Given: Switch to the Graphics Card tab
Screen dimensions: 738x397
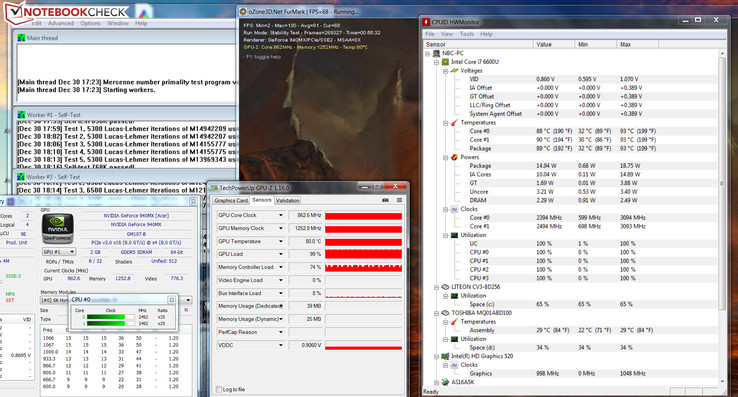Looking at the screenshot, I should (231, 201).
